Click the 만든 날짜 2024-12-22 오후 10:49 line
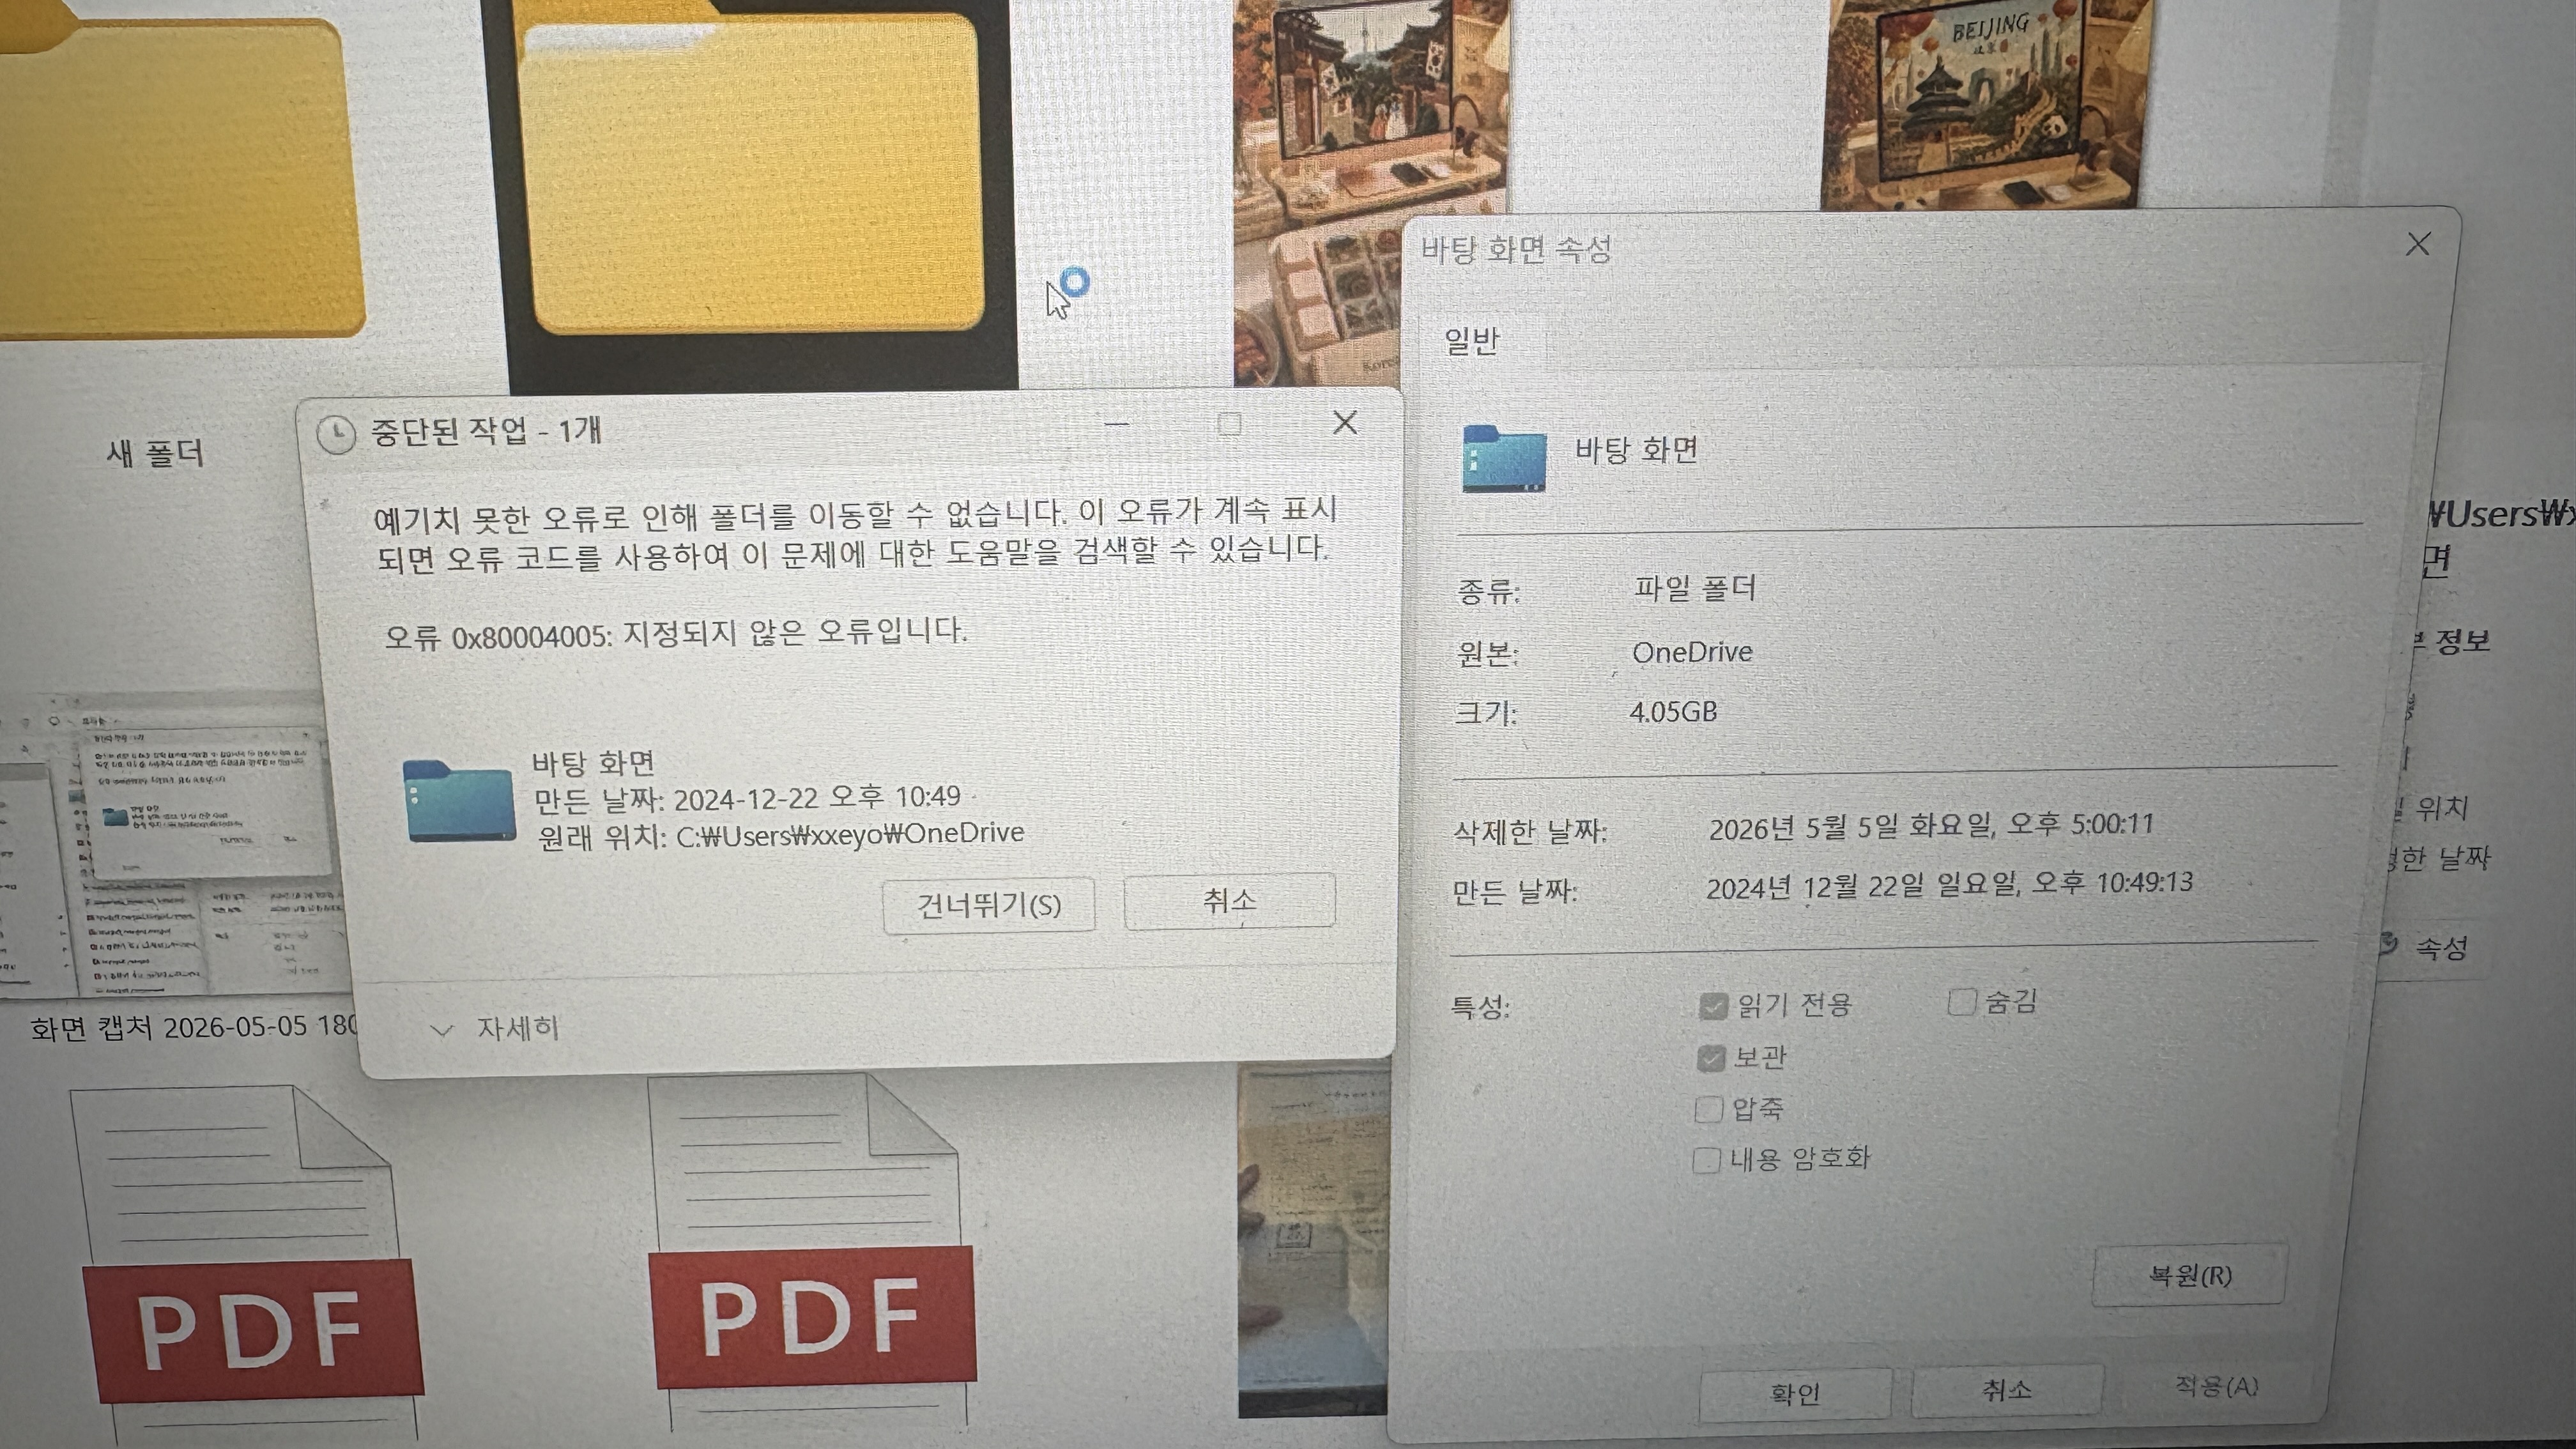The image size is (2576, 1449). click(x=748, y=798)
